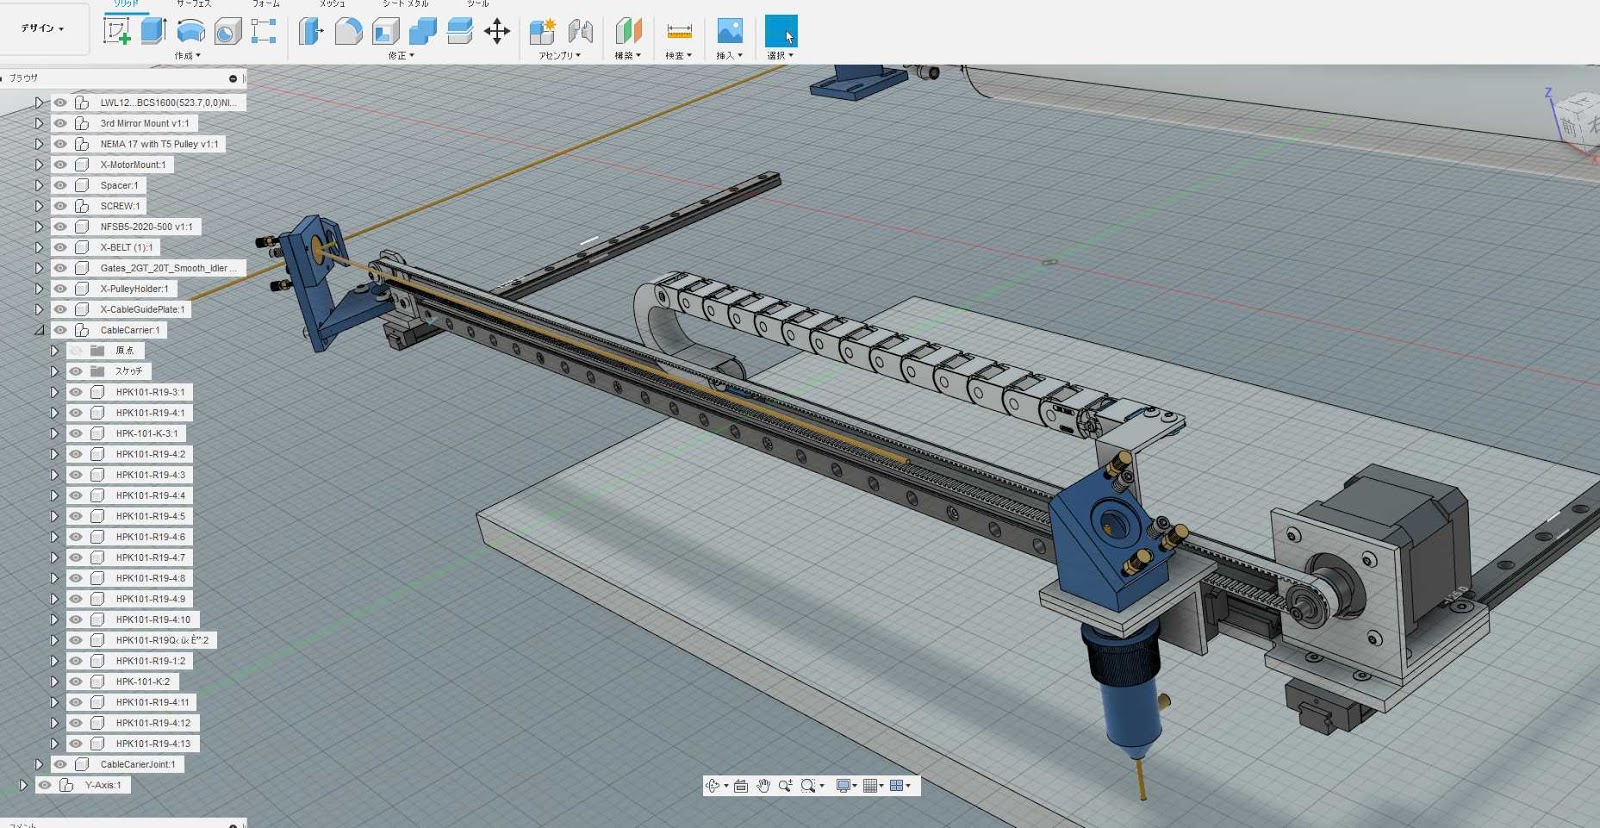Open the 挿入 (Insert) dropdown menu
The image size is (1600, 828).
coord(729,56)
